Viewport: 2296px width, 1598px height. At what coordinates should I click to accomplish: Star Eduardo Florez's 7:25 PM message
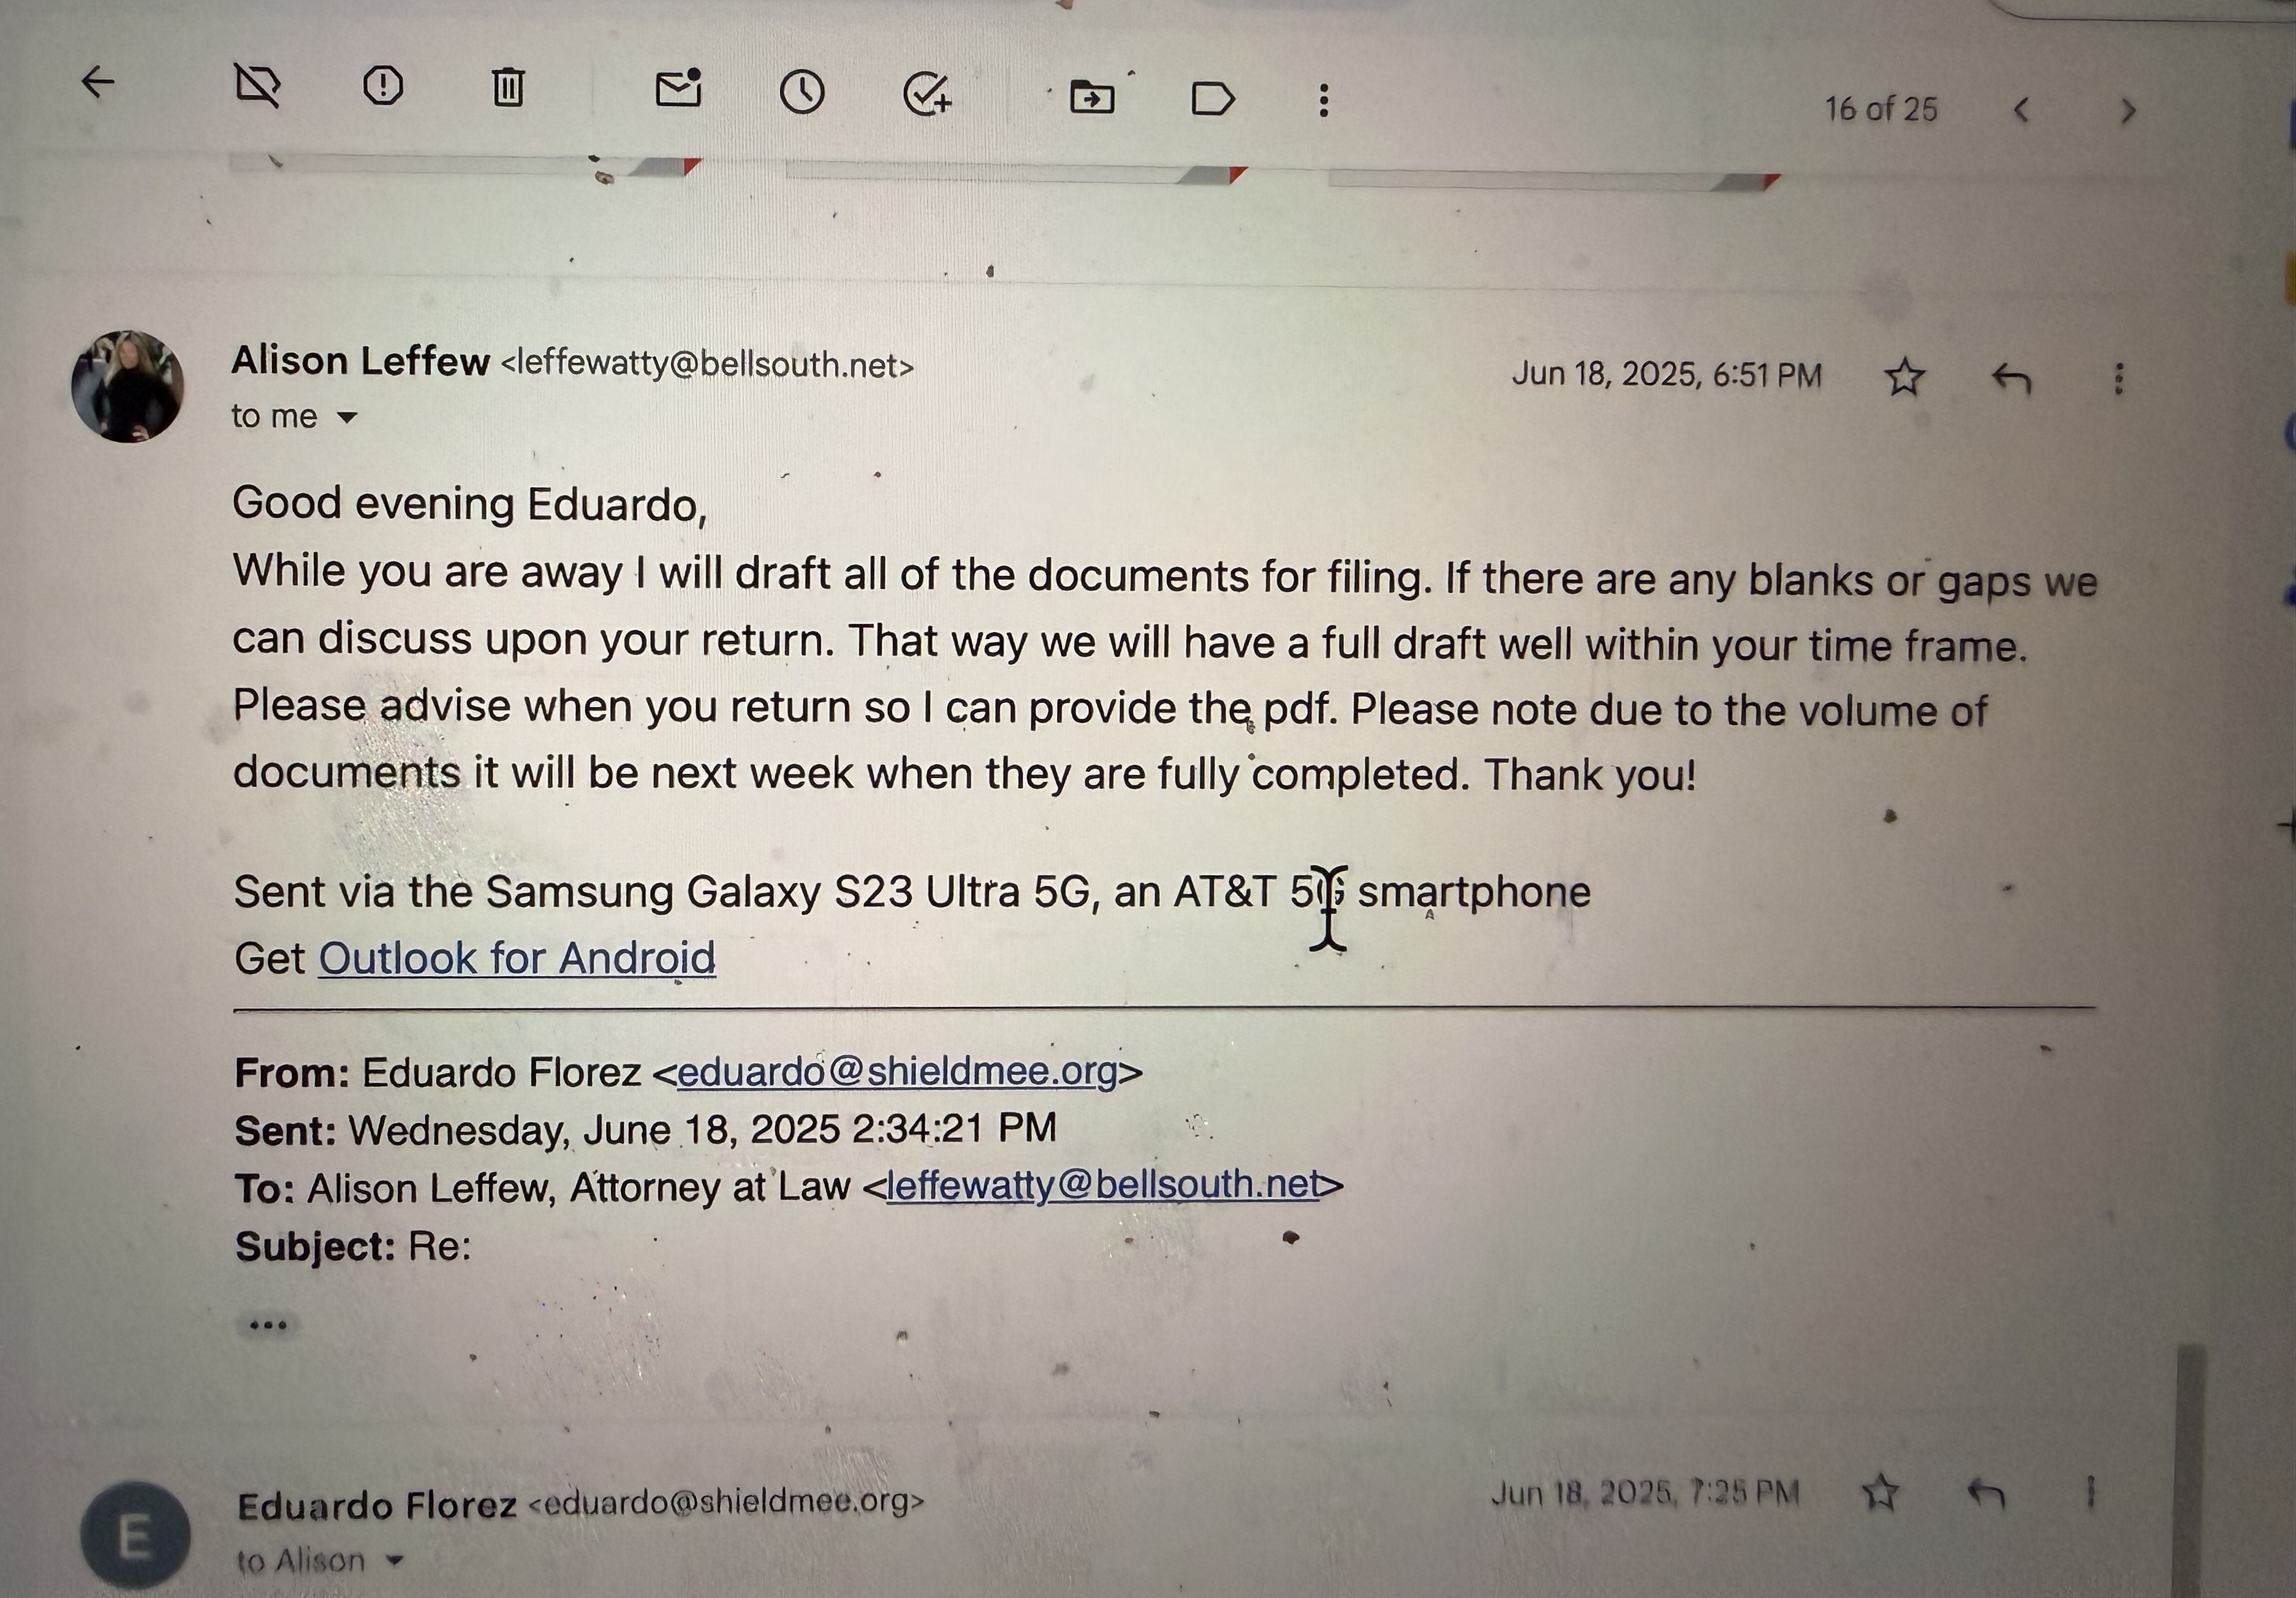coord(1881,1492)
